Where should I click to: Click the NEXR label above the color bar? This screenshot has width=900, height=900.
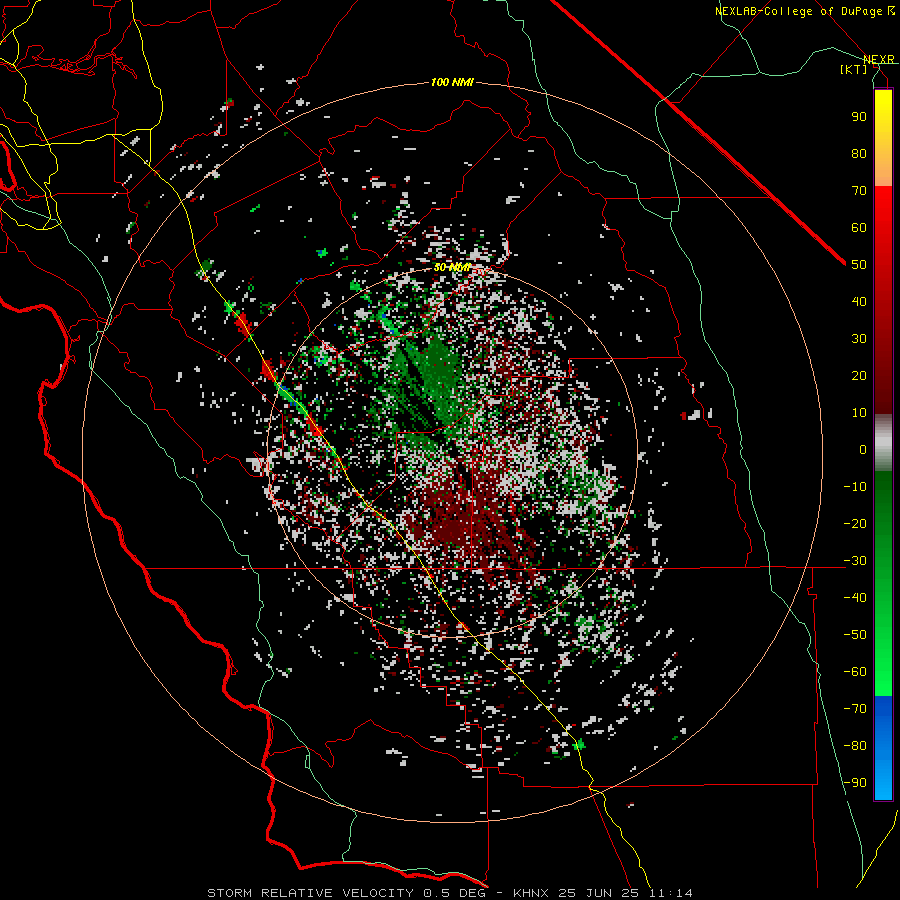click(879, 59)
